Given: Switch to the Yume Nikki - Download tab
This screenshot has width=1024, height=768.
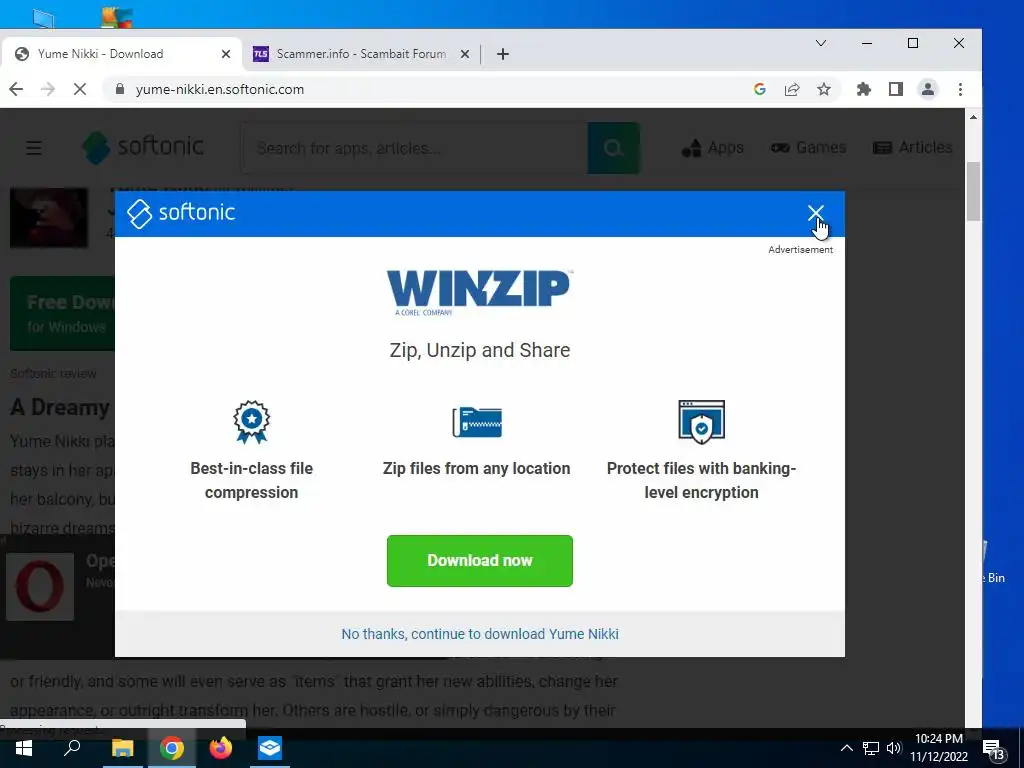Looking at the screenshot, I should pos(121,54).
